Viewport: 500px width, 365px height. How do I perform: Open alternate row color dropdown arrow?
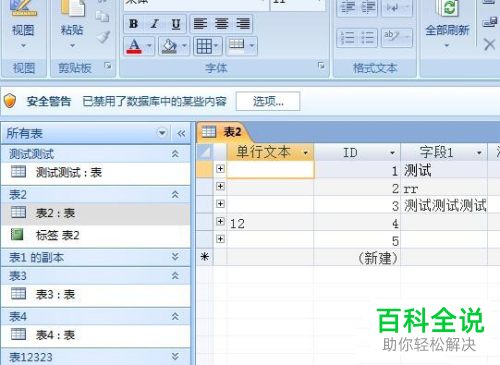(x=252, y=45)
